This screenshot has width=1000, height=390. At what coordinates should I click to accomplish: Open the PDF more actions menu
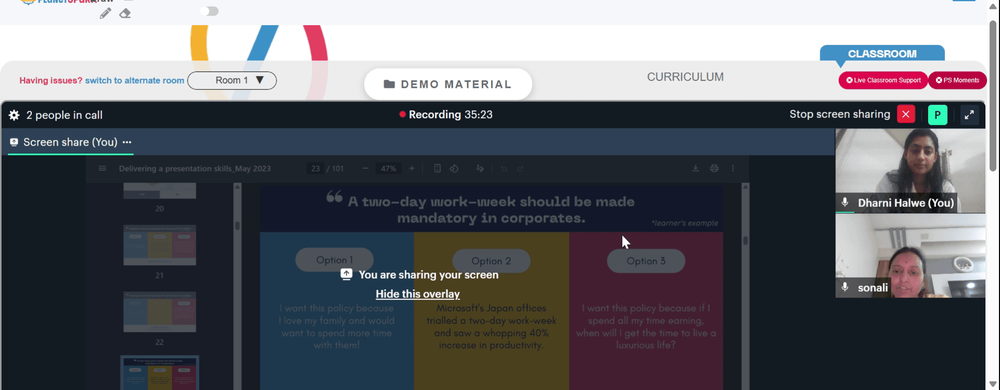pos(733,169)
